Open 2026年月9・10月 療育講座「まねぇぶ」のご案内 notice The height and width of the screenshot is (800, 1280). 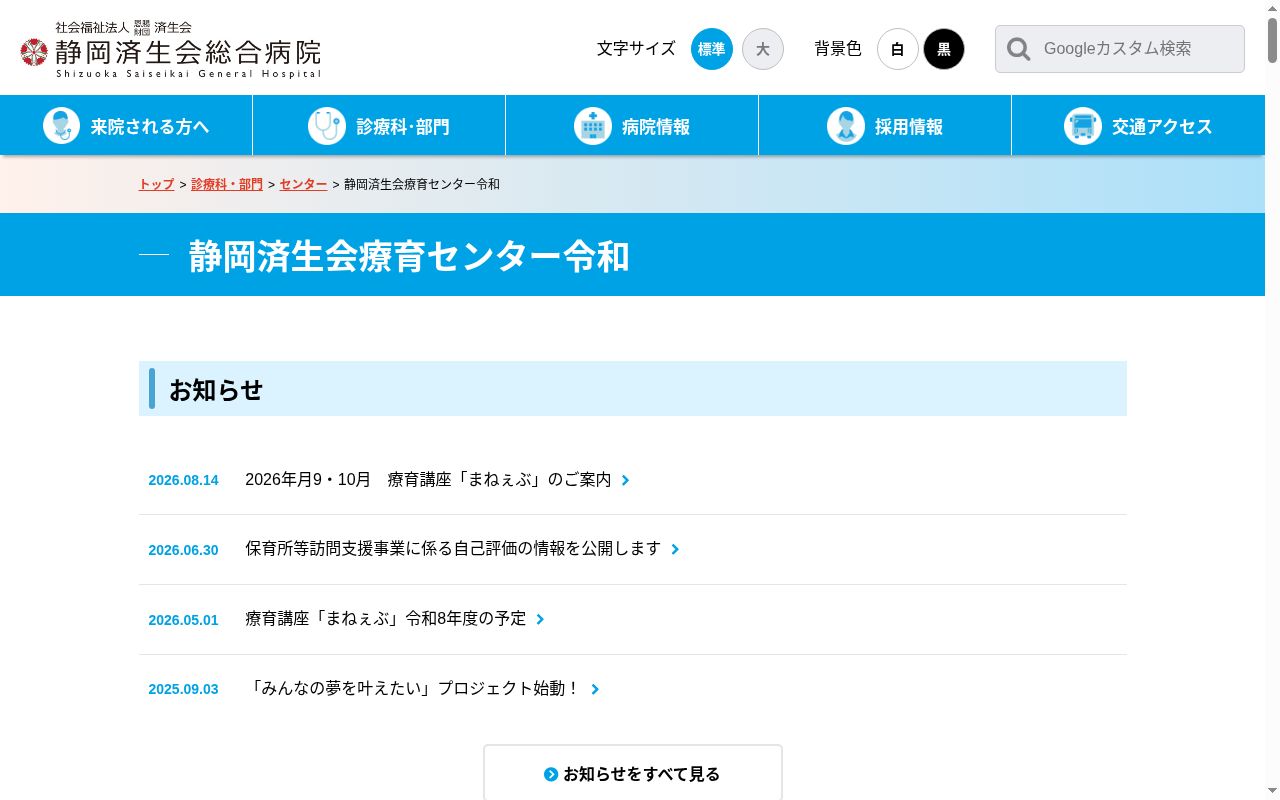[428, 480]
